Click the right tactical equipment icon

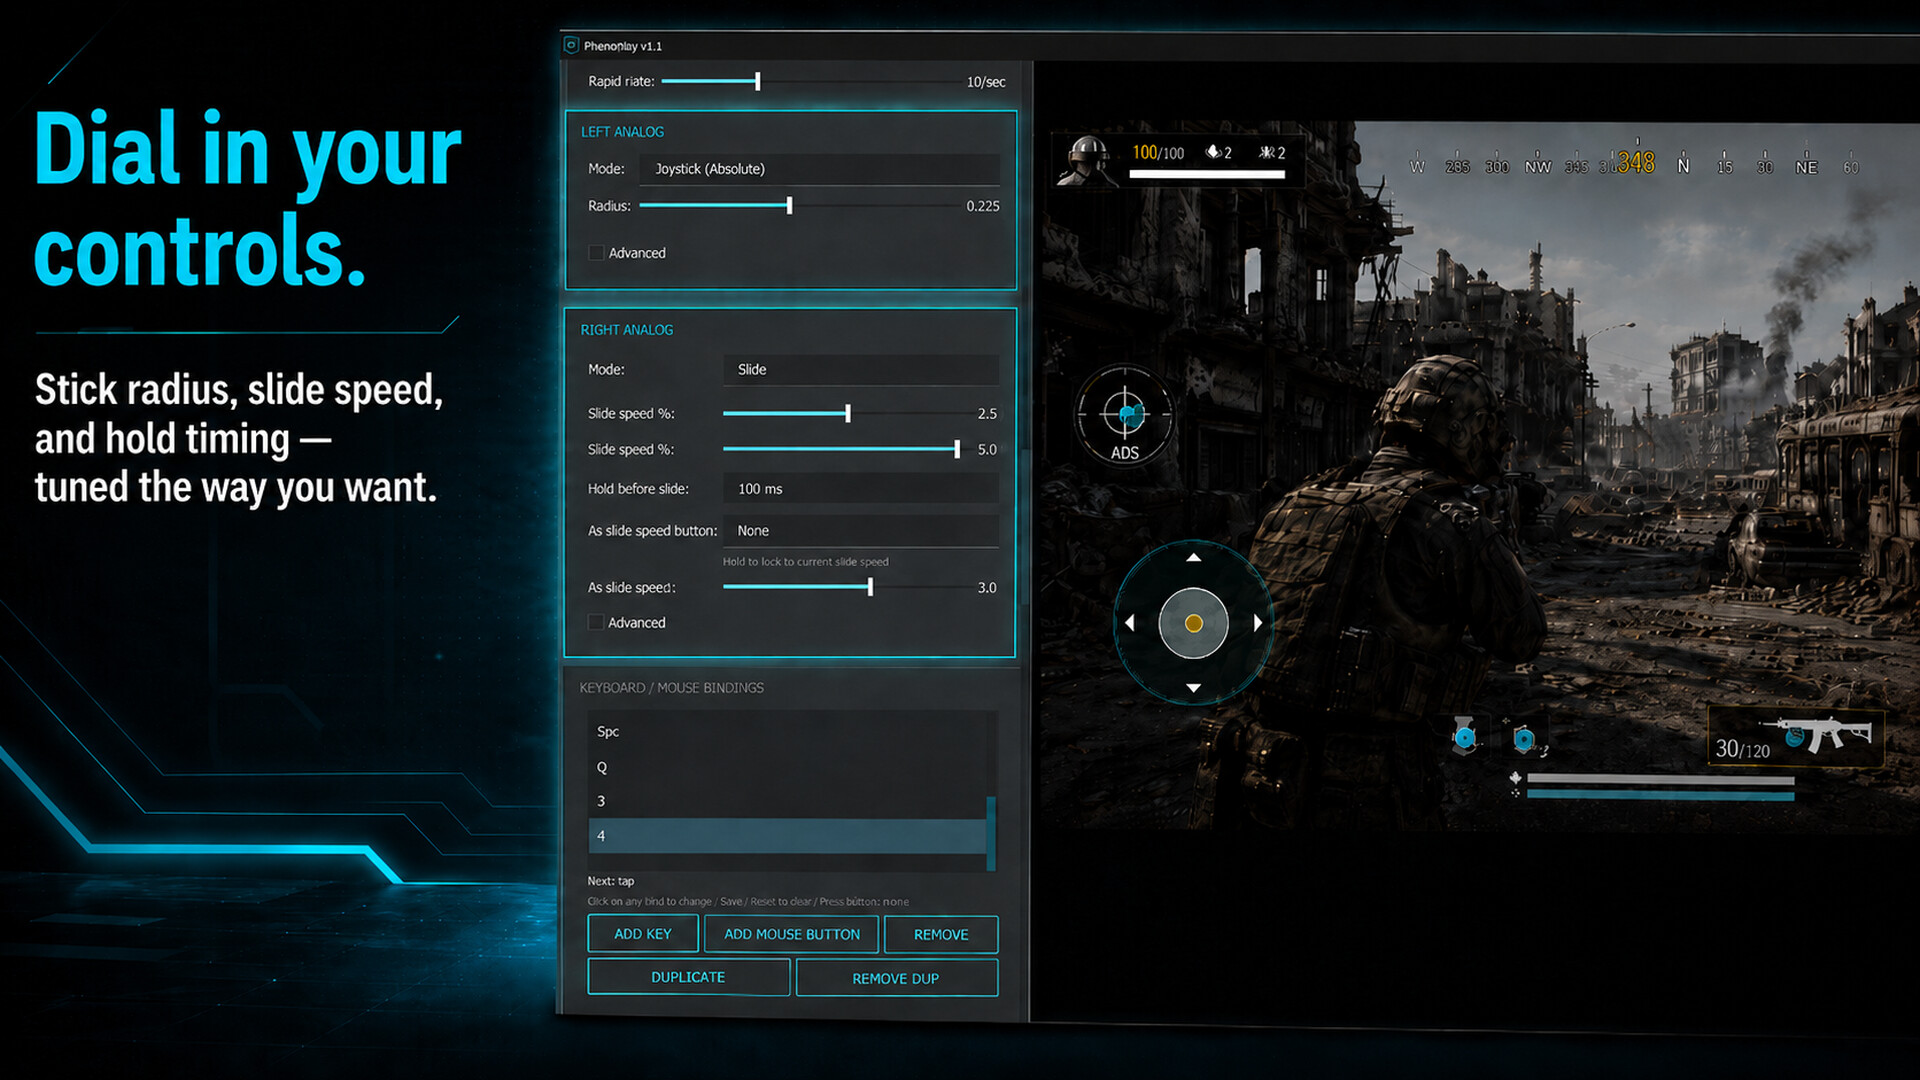(1525, 739)
